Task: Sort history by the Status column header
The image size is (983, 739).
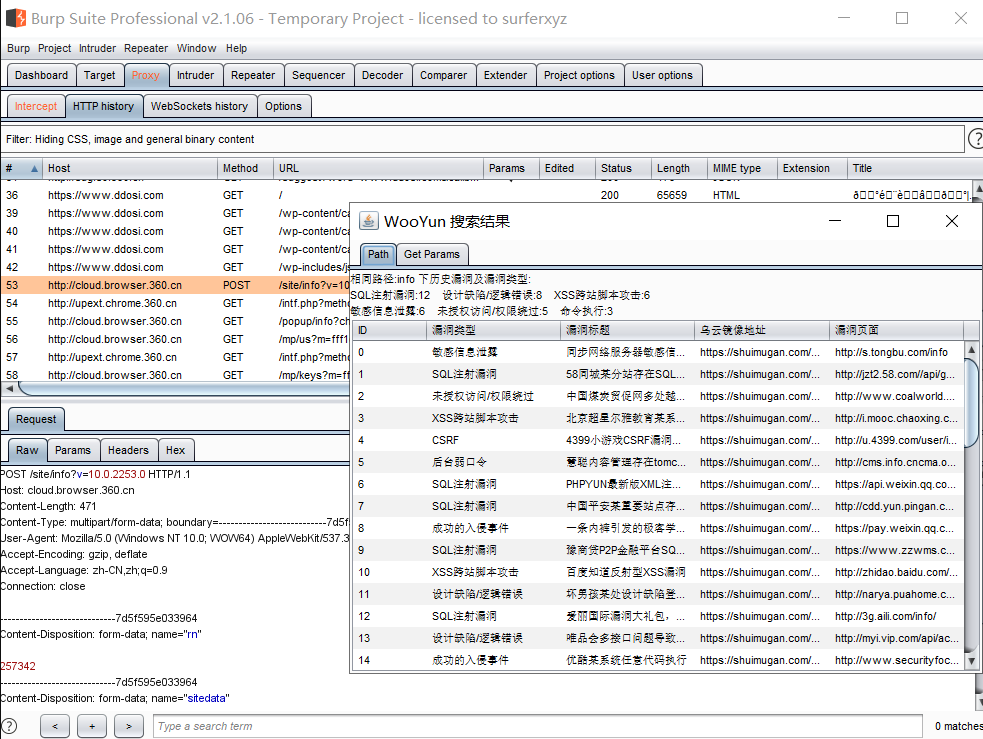Action: point(623,168)
